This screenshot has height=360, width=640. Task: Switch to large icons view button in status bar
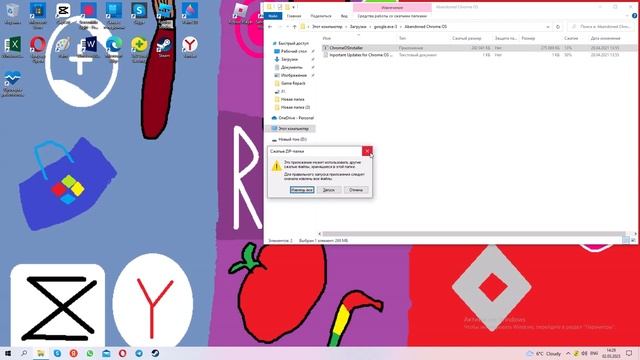[x=633, y=240]
